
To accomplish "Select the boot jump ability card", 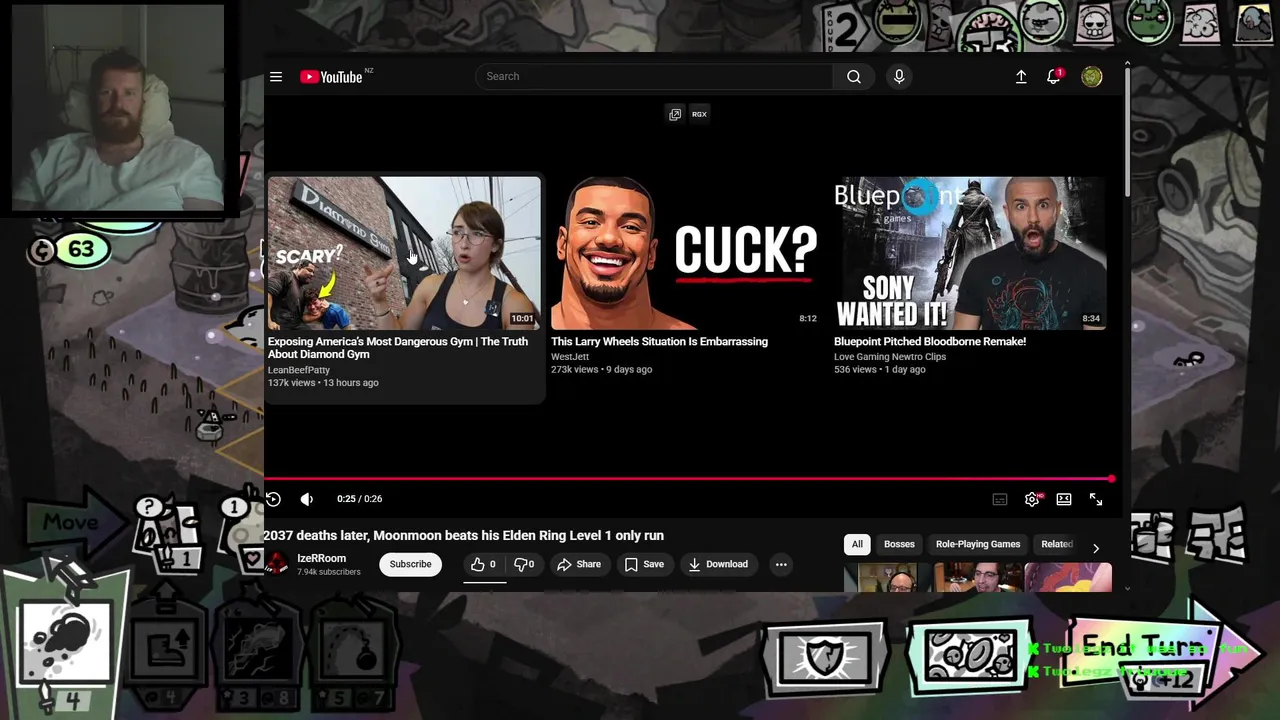I will pyautogui.click(x=166, y=652).
